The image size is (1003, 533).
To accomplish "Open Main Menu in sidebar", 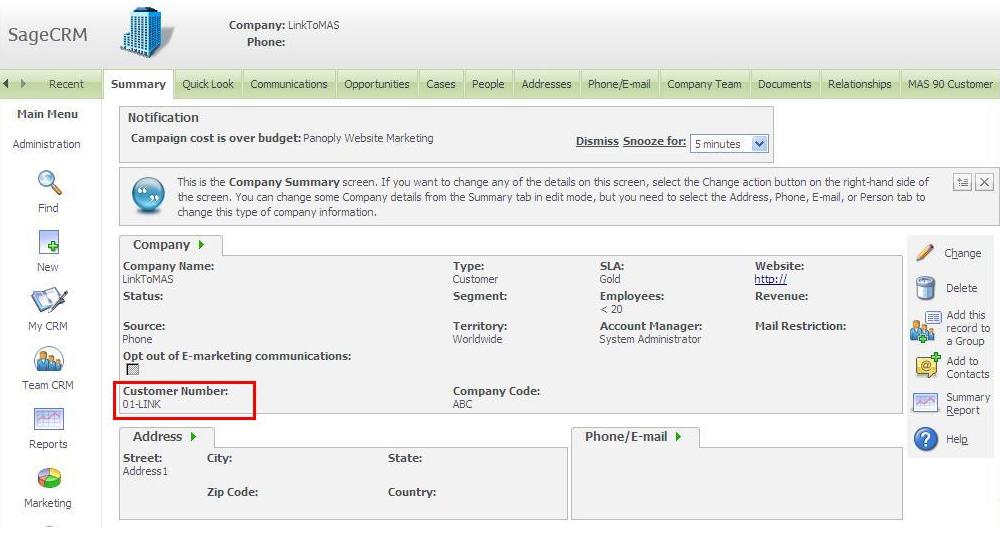I will click(47, 114).
